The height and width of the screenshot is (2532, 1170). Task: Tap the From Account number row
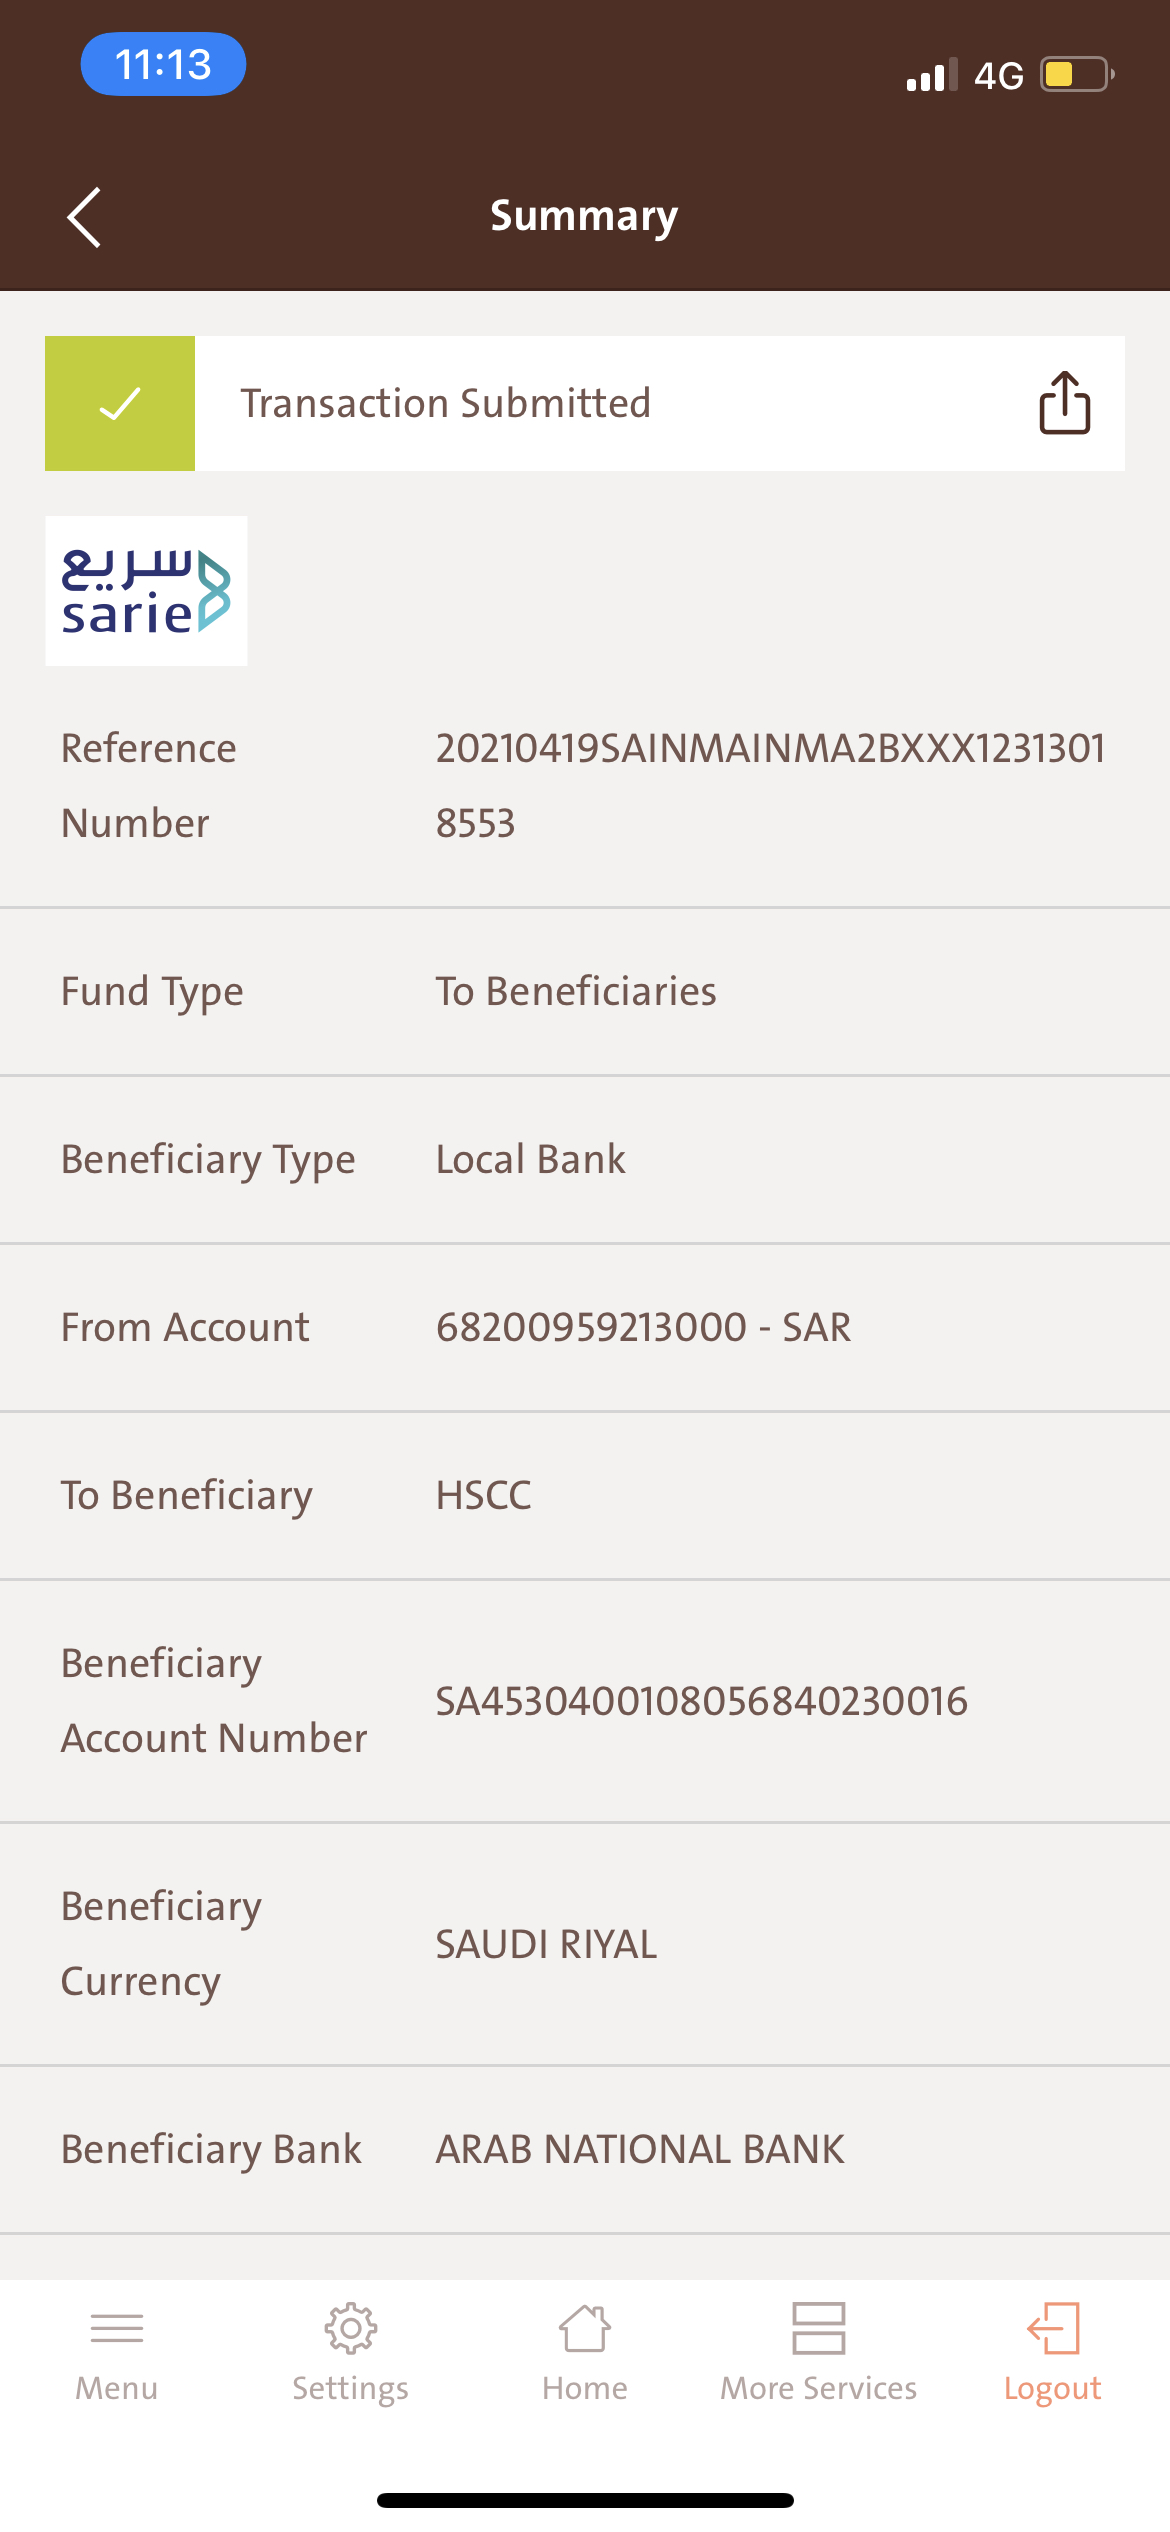click(x=585, y=1328)
